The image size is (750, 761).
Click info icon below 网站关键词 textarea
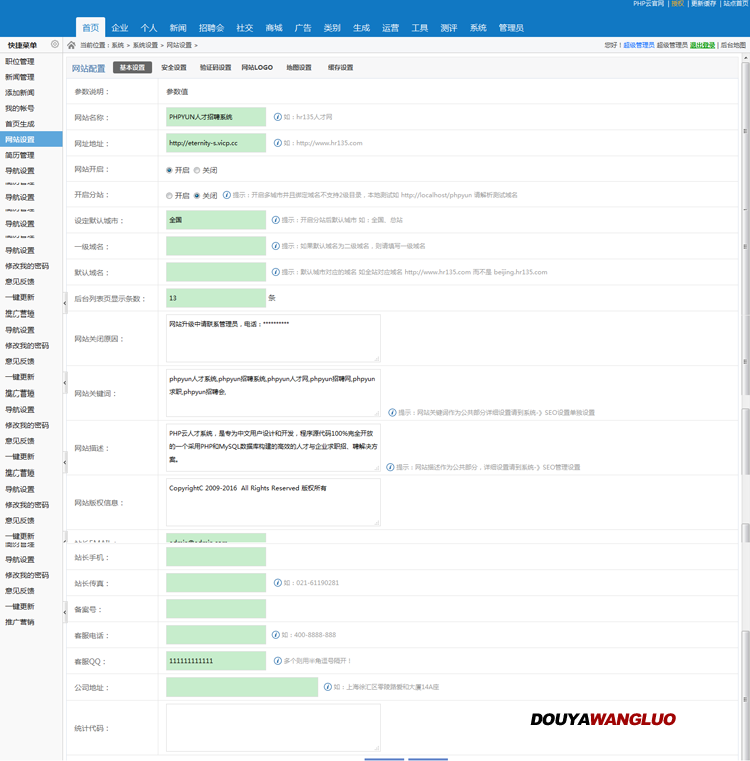pos(392,413)
